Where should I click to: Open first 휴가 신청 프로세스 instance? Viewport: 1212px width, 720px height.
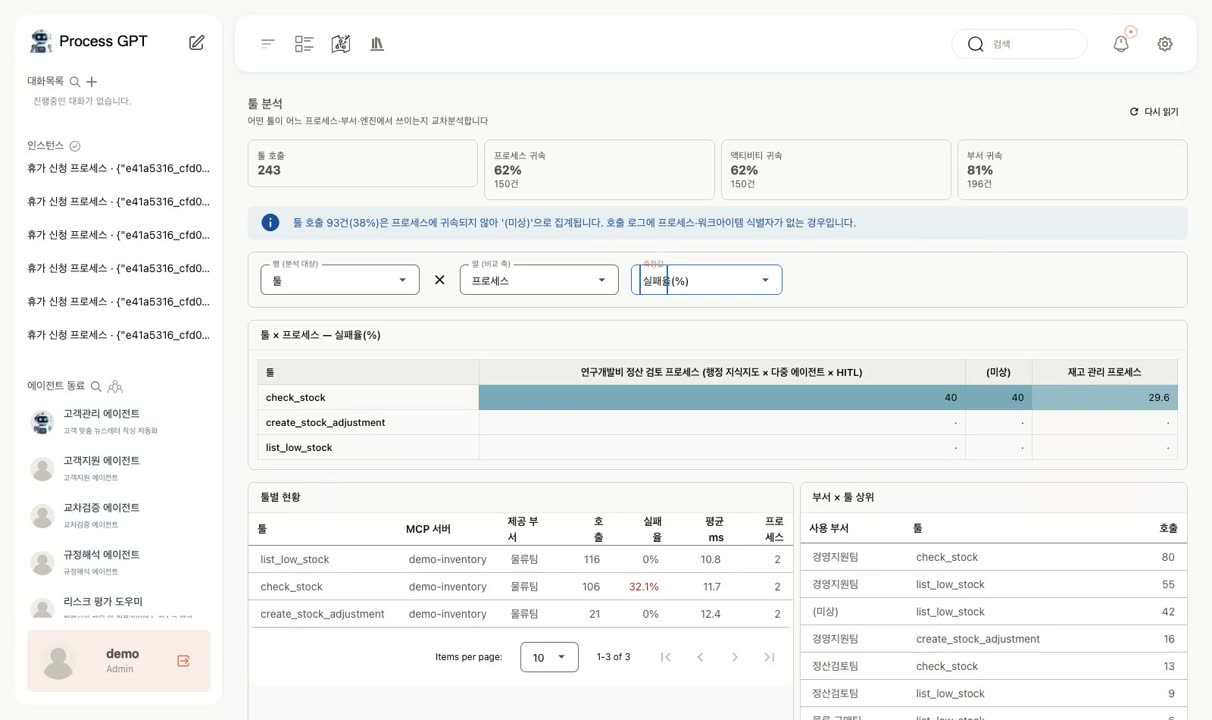point(118,168)
